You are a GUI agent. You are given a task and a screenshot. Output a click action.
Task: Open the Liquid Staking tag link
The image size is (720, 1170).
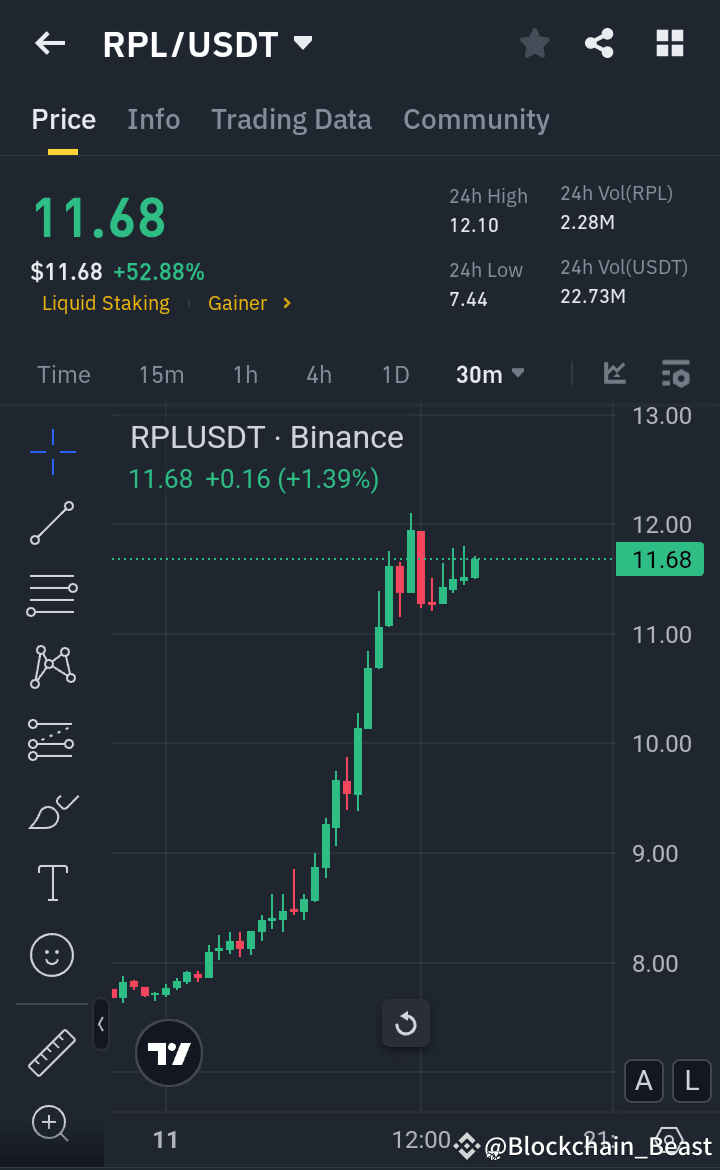tap(106, 303)
